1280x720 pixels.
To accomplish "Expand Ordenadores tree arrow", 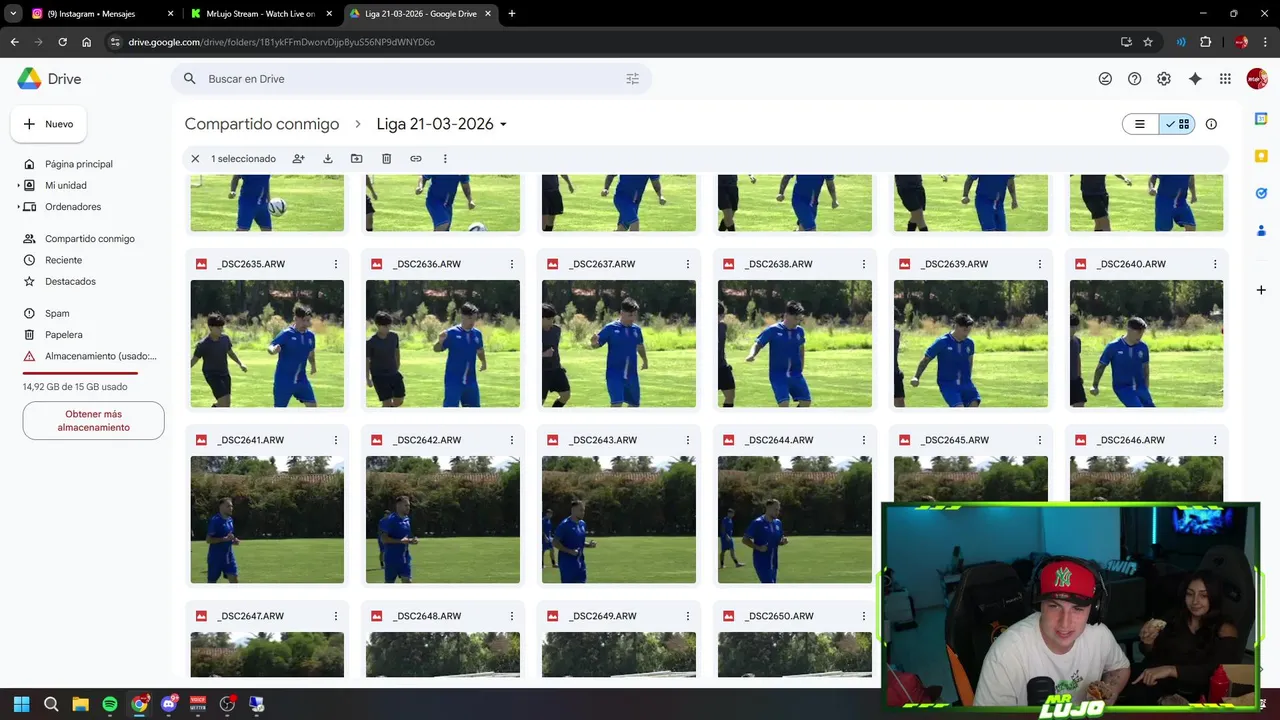I will pos(19,207).
